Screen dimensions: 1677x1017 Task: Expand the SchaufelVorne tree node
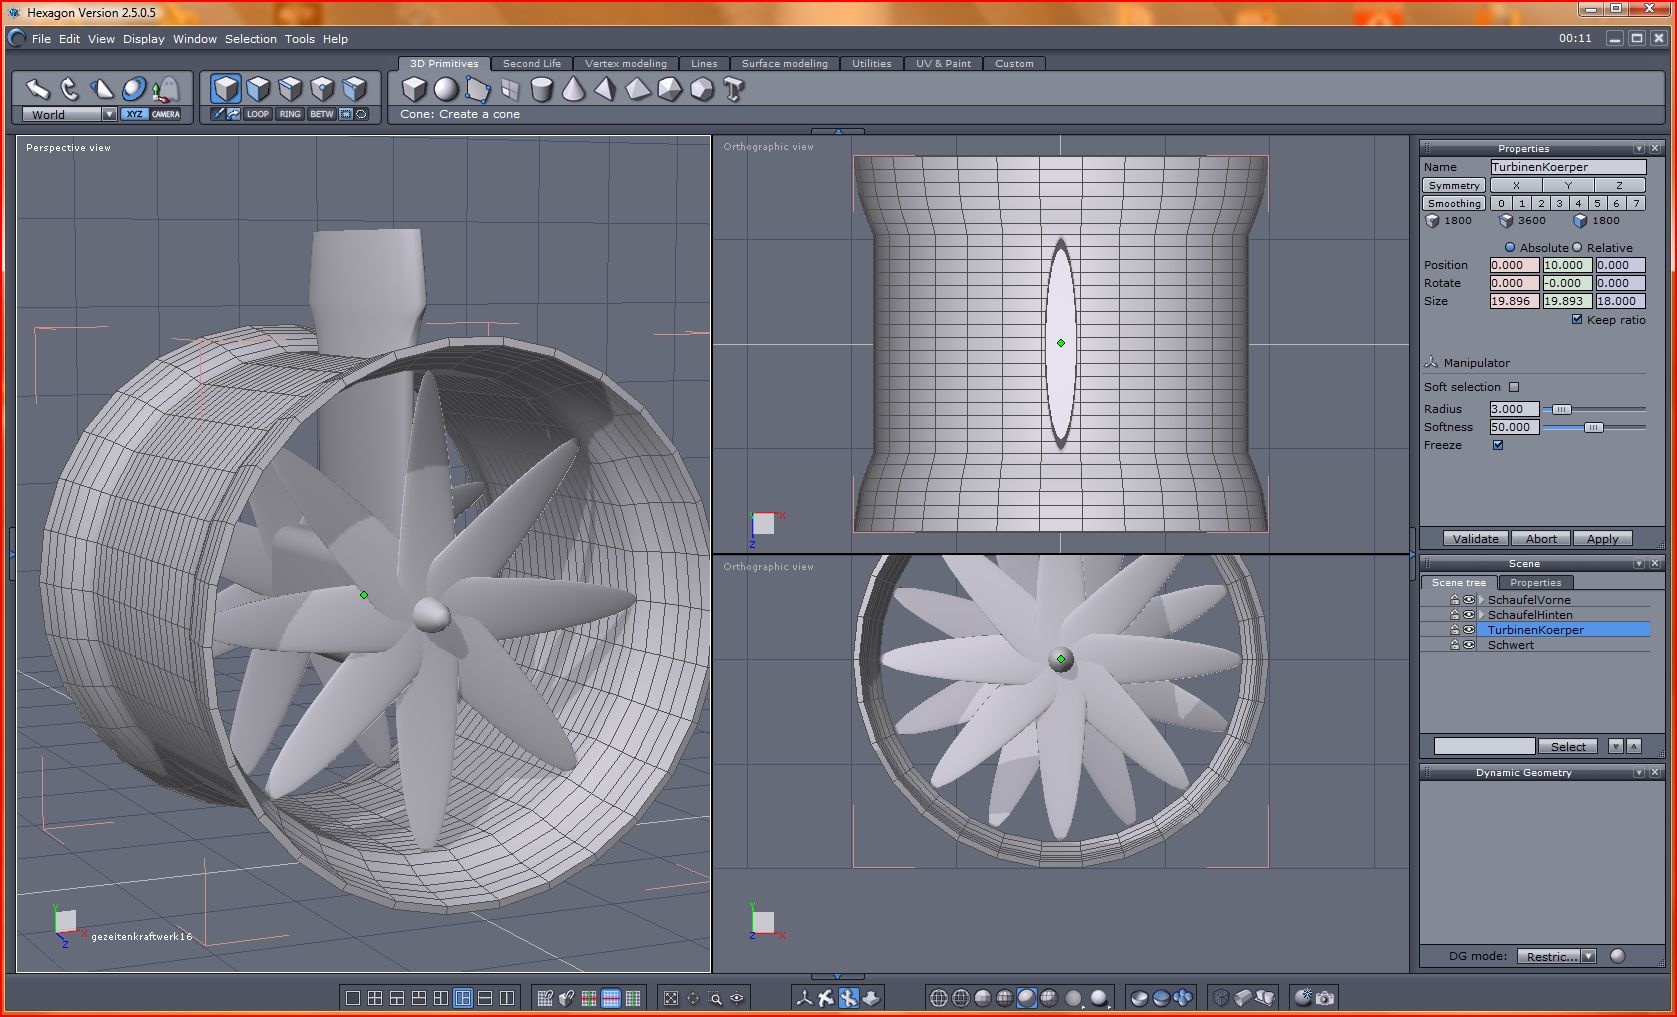click(1481, 600)
